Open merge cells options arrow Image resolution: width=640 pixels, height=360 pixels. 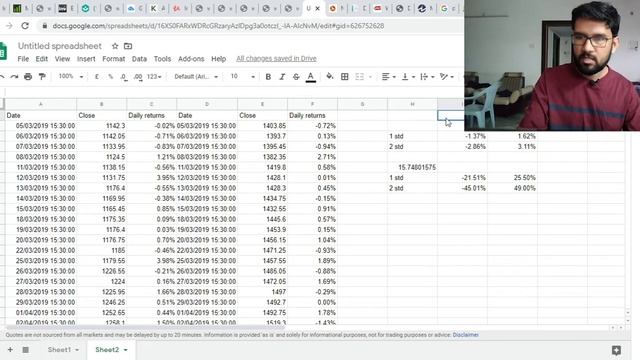tap(370, 77)
